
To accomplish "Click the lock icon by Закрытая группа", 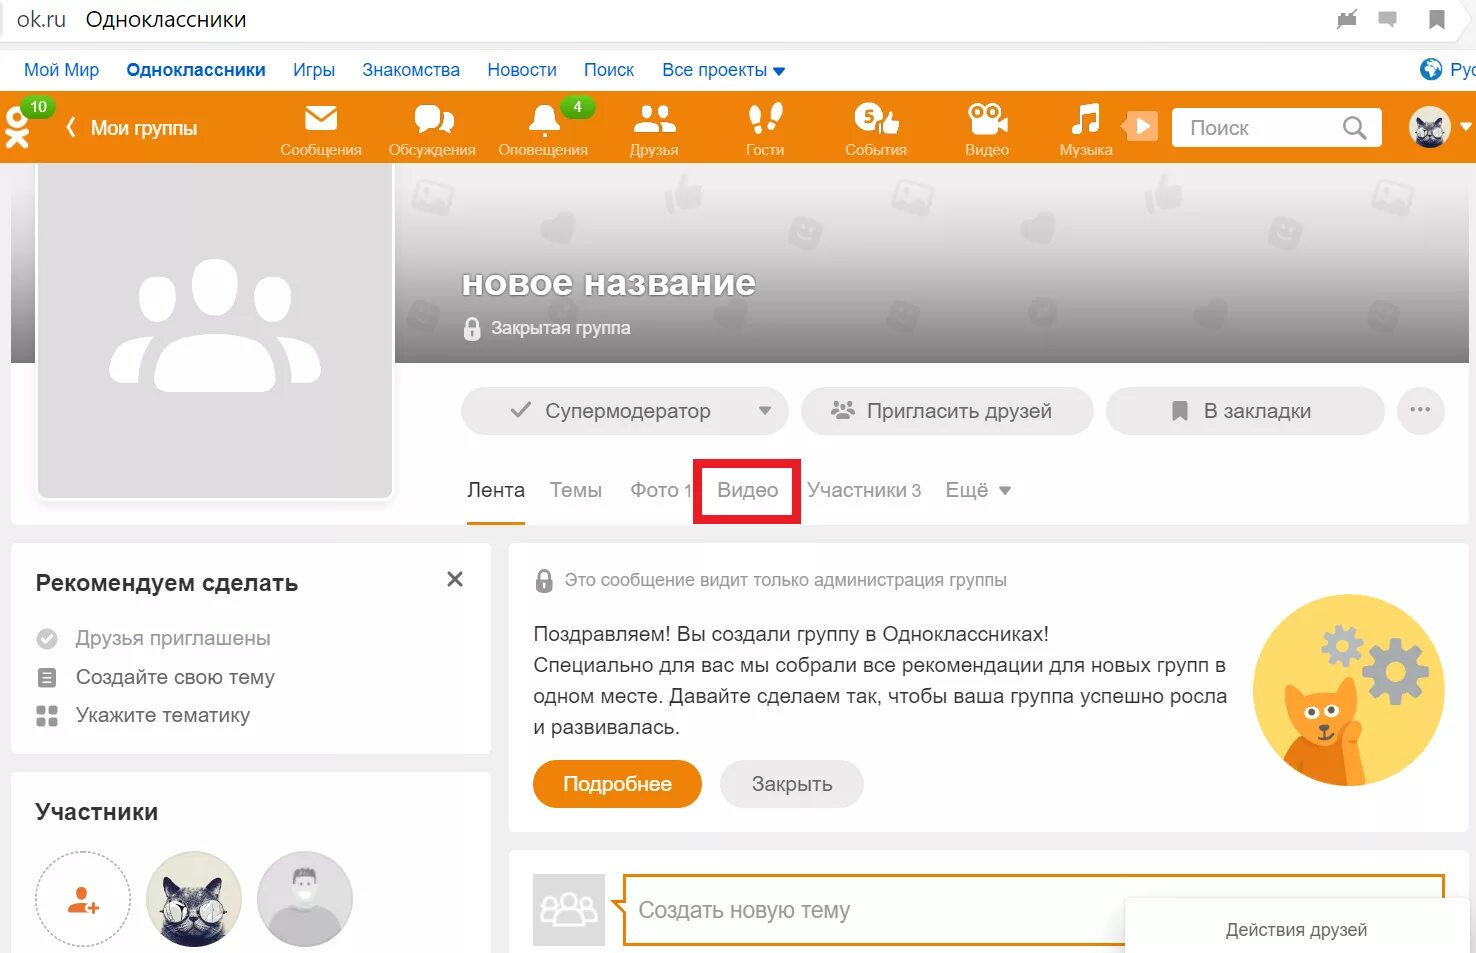I will (x=472, y=328).
